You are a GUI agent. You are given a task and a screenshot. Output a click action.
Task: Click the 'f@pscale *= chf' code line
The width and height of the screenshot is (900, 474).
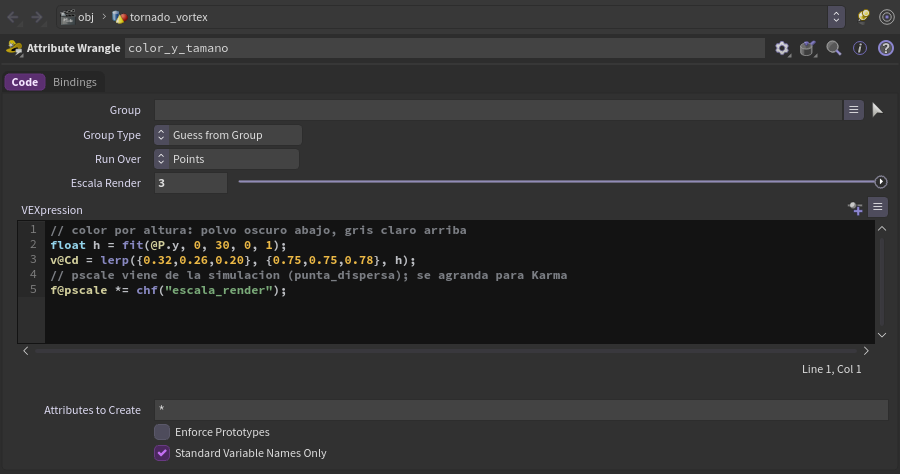tap(168, 290)
